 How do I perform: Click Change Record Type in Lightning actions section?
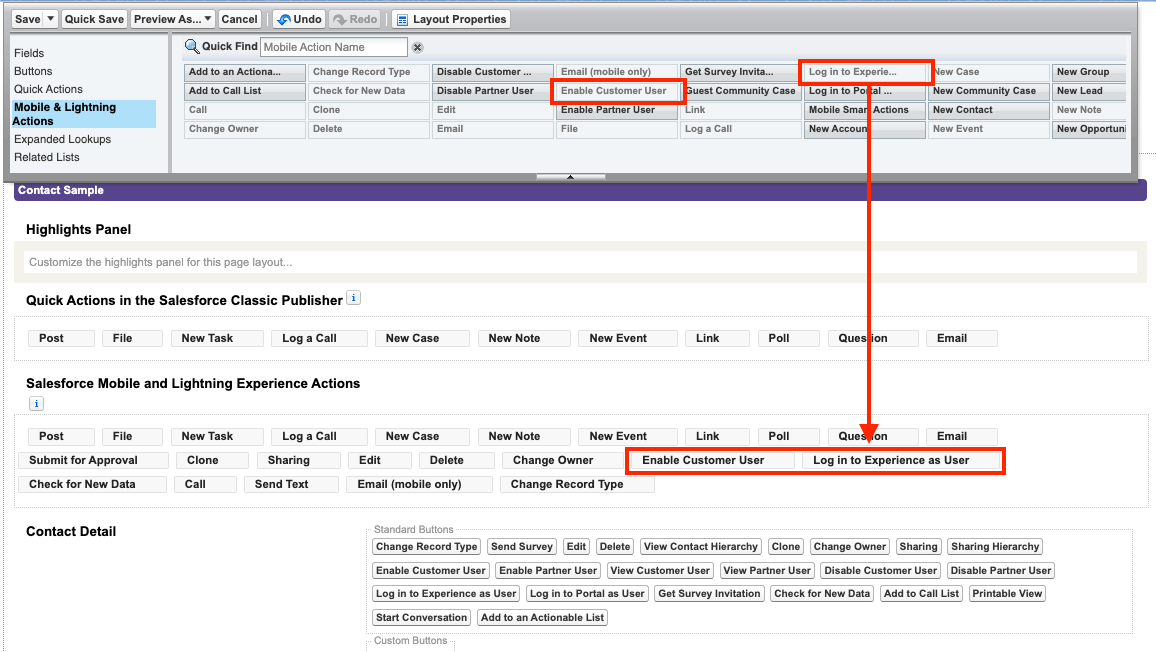(x=577, y=485)
